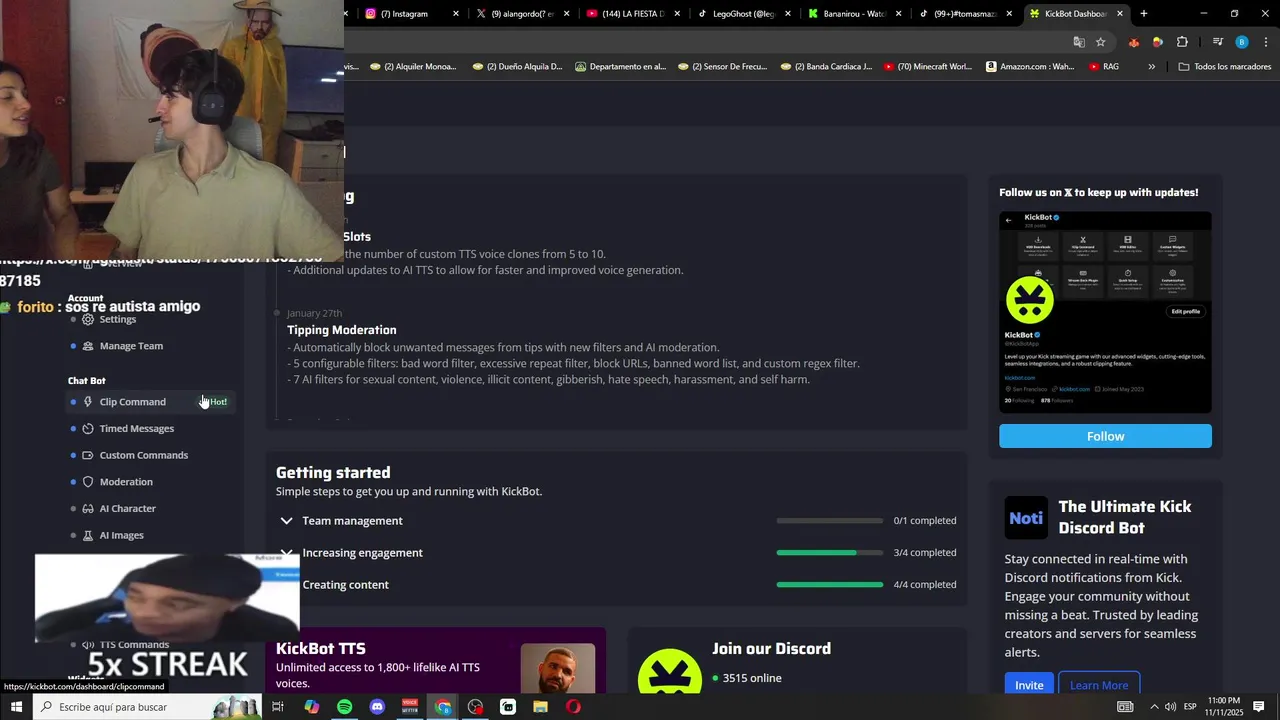Click the KickBot TTS banner

tap(436, 660)
